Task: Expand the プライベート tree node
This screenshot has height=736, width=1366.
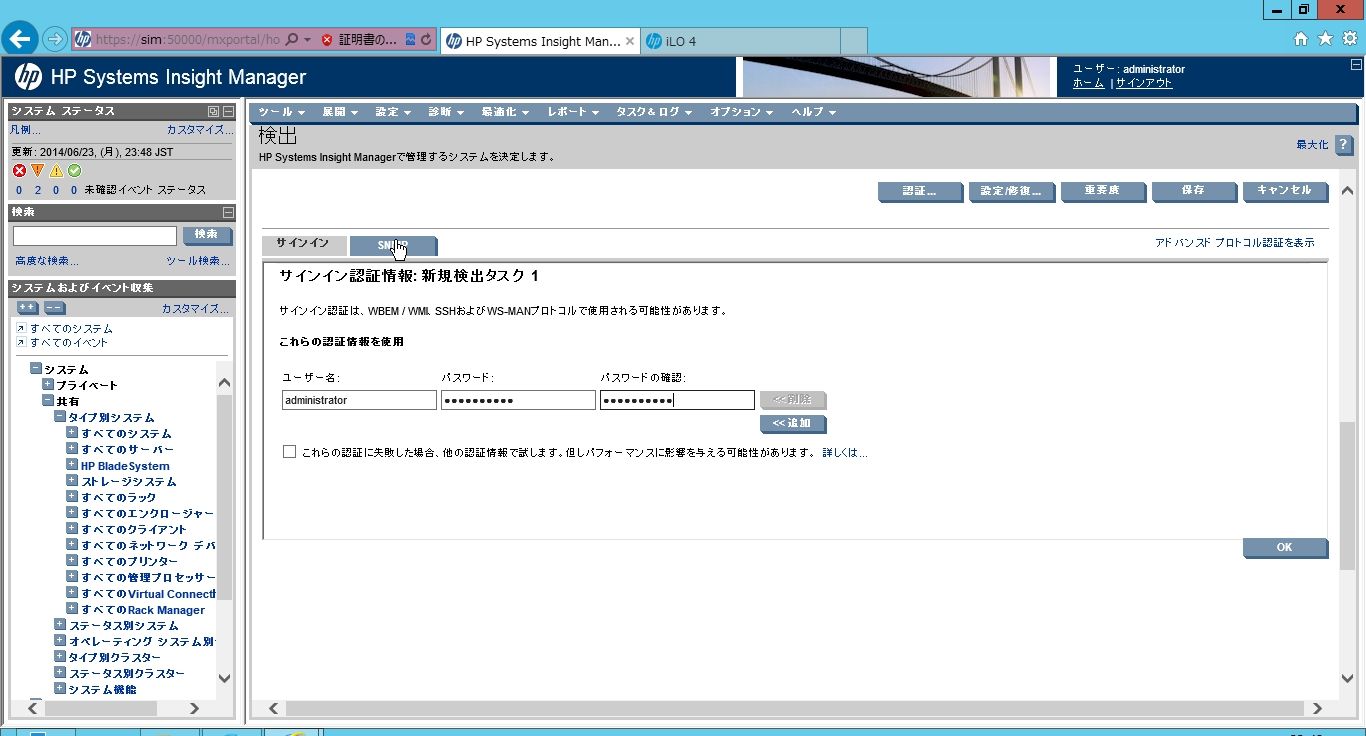Action: (x=48, y=385)
